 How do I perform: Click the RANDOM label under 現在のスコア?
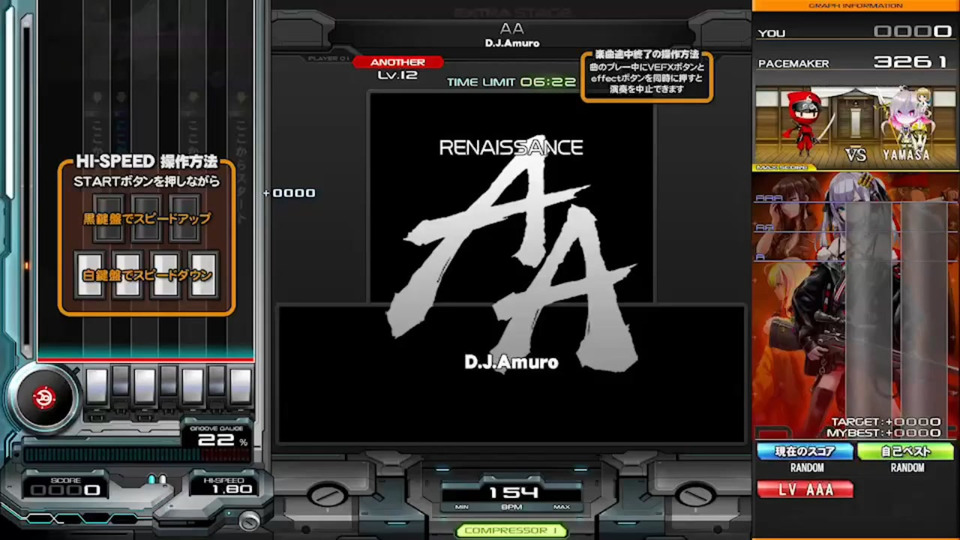point(807,468)
